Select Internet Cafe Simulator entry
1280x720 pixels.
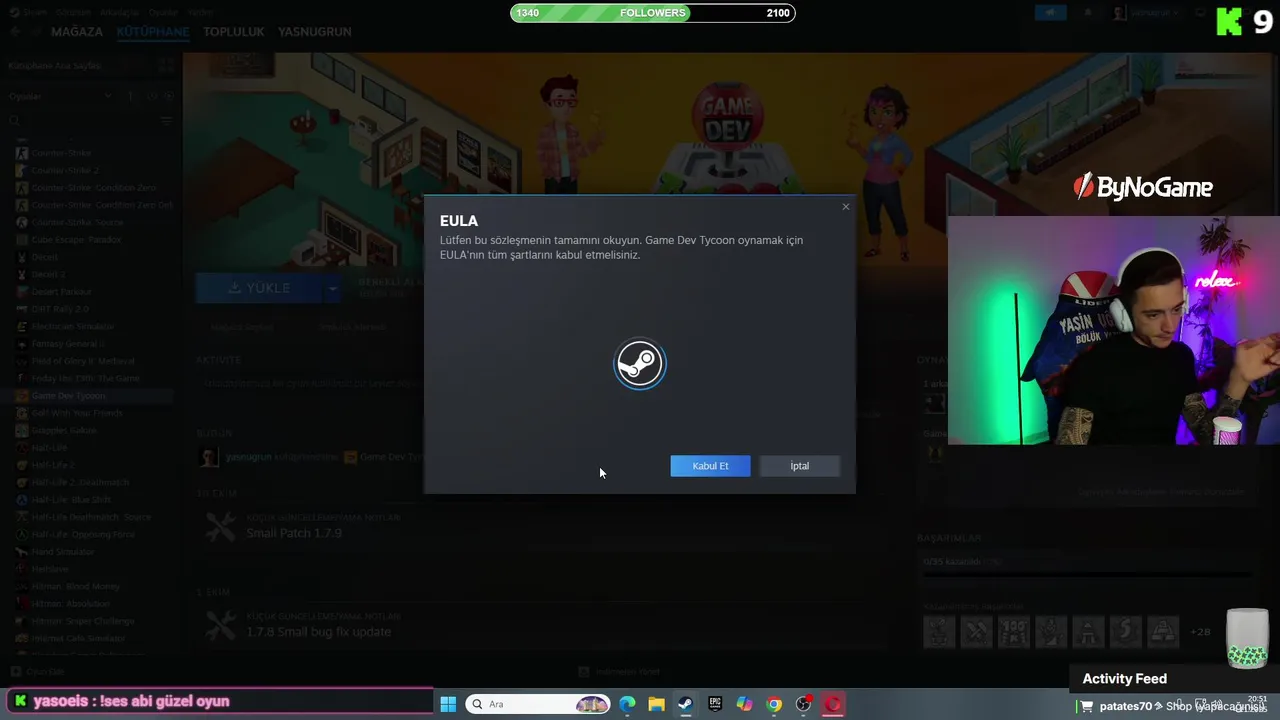(78, 638)
